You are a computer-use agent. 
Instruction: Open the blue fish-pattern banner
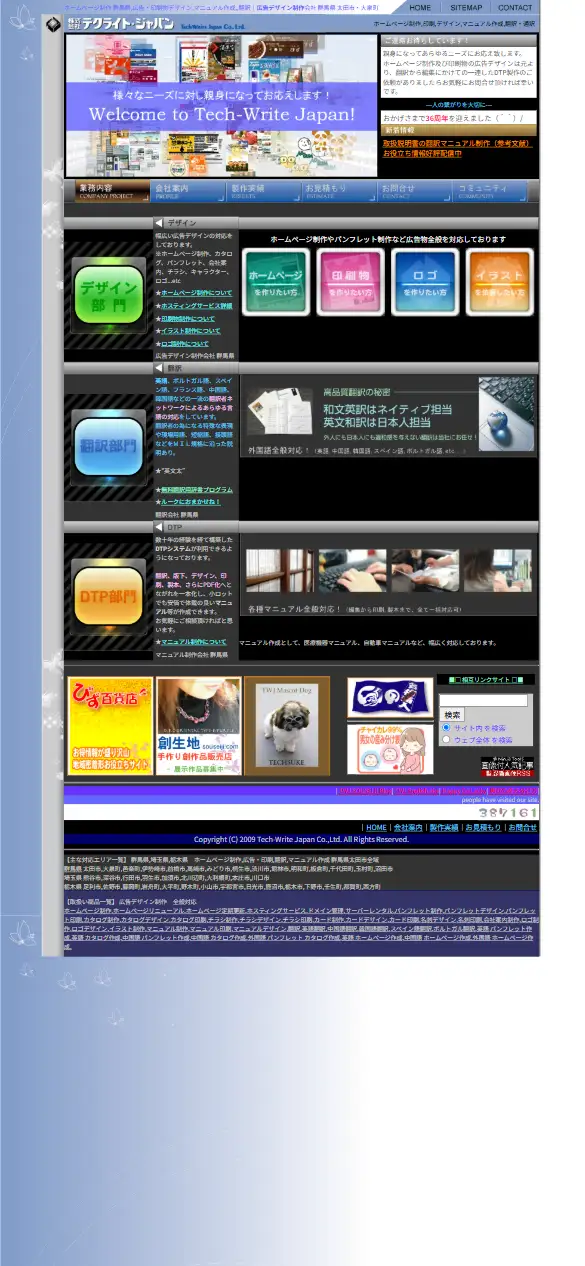tap(390, 698)
